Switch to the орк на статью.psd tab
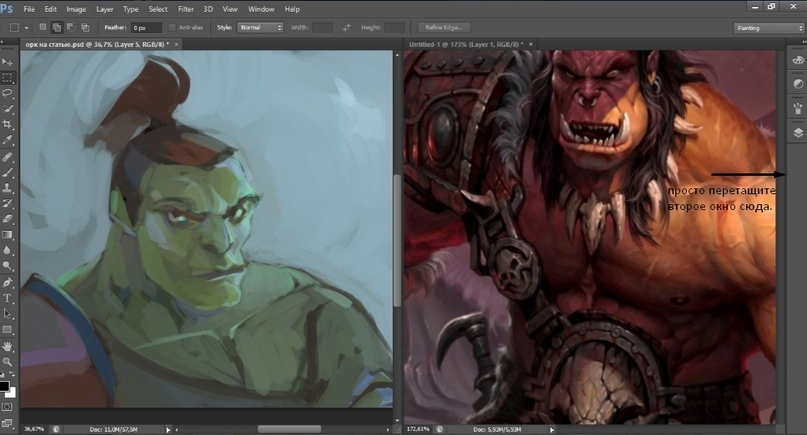The width and height of the screenshot is (807, 435). pos(97,45)
